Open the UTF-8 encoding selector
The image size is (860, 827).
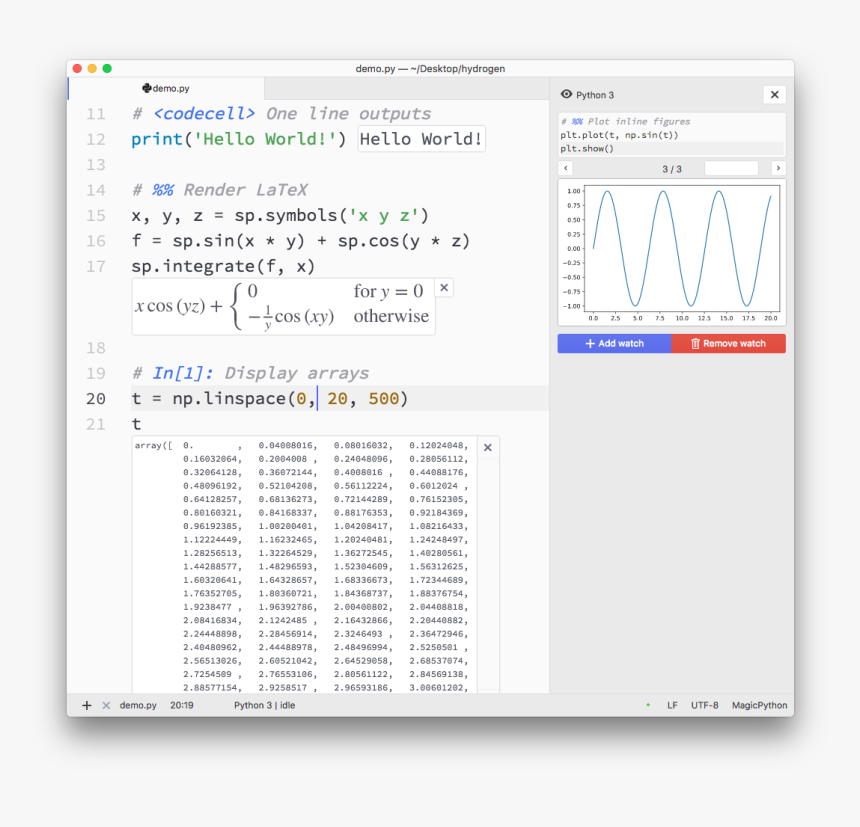[x=704, y=706]
